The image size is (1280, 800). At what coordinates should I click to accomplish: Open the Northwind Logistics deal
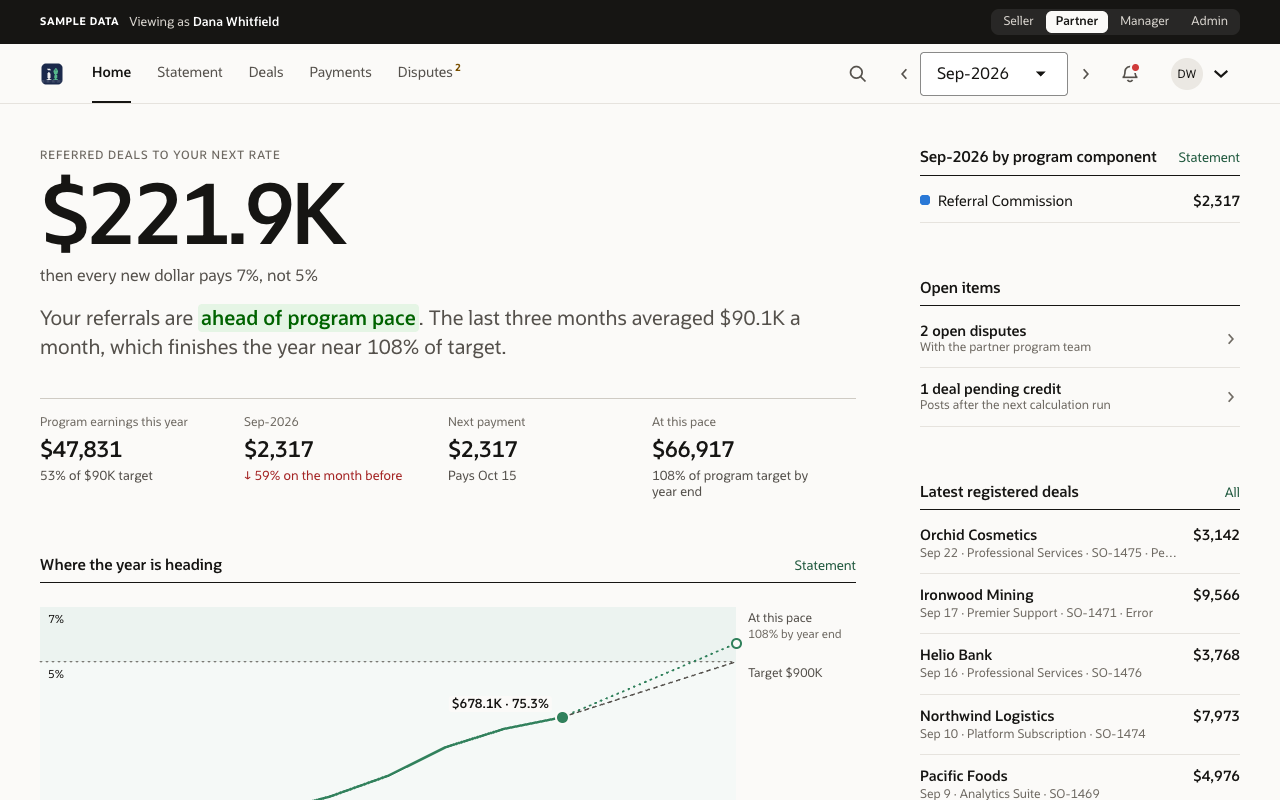(1080, 724)
